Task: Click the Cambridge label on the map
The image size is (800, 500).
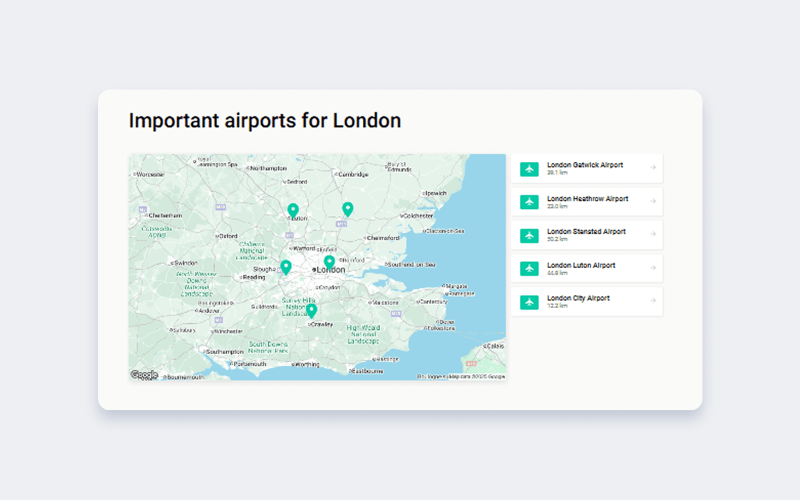Action: pos(354,174)
